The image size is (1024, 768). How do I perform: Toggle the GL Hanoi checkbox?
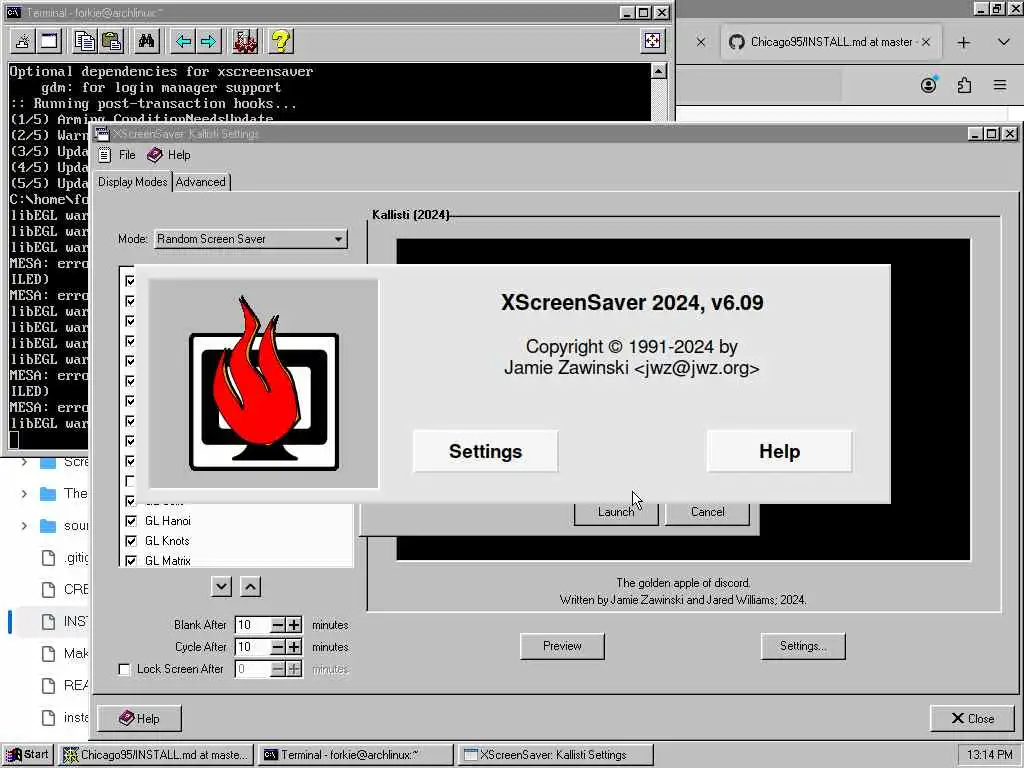131,521
